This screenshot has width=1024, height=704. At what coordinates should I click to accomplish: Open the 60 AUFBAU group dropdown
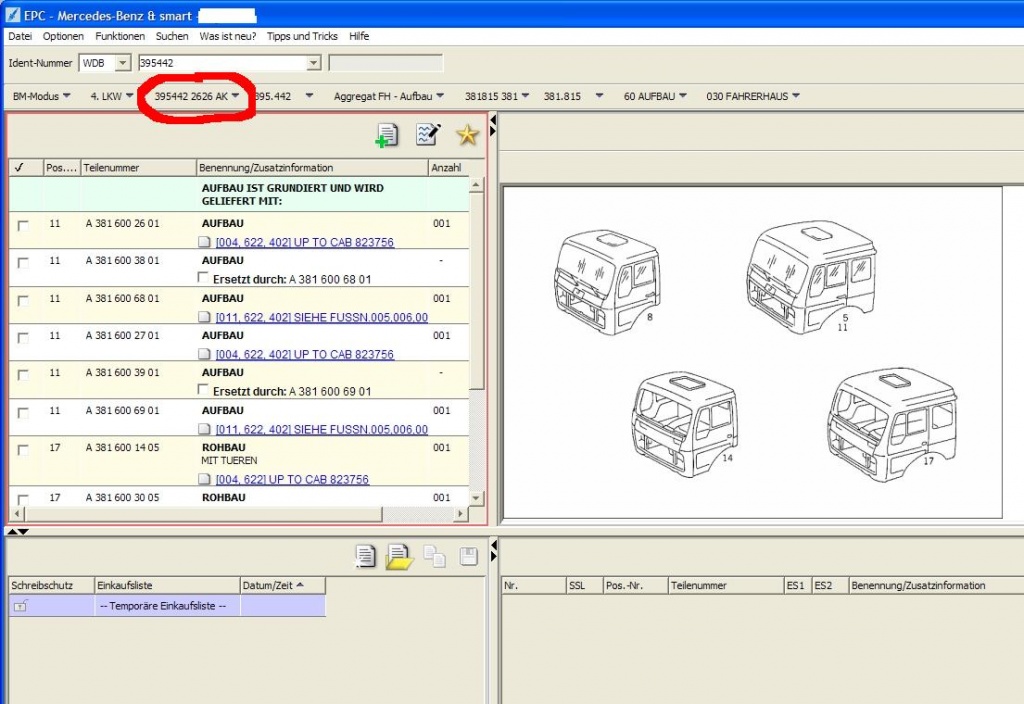pos(655,97)
